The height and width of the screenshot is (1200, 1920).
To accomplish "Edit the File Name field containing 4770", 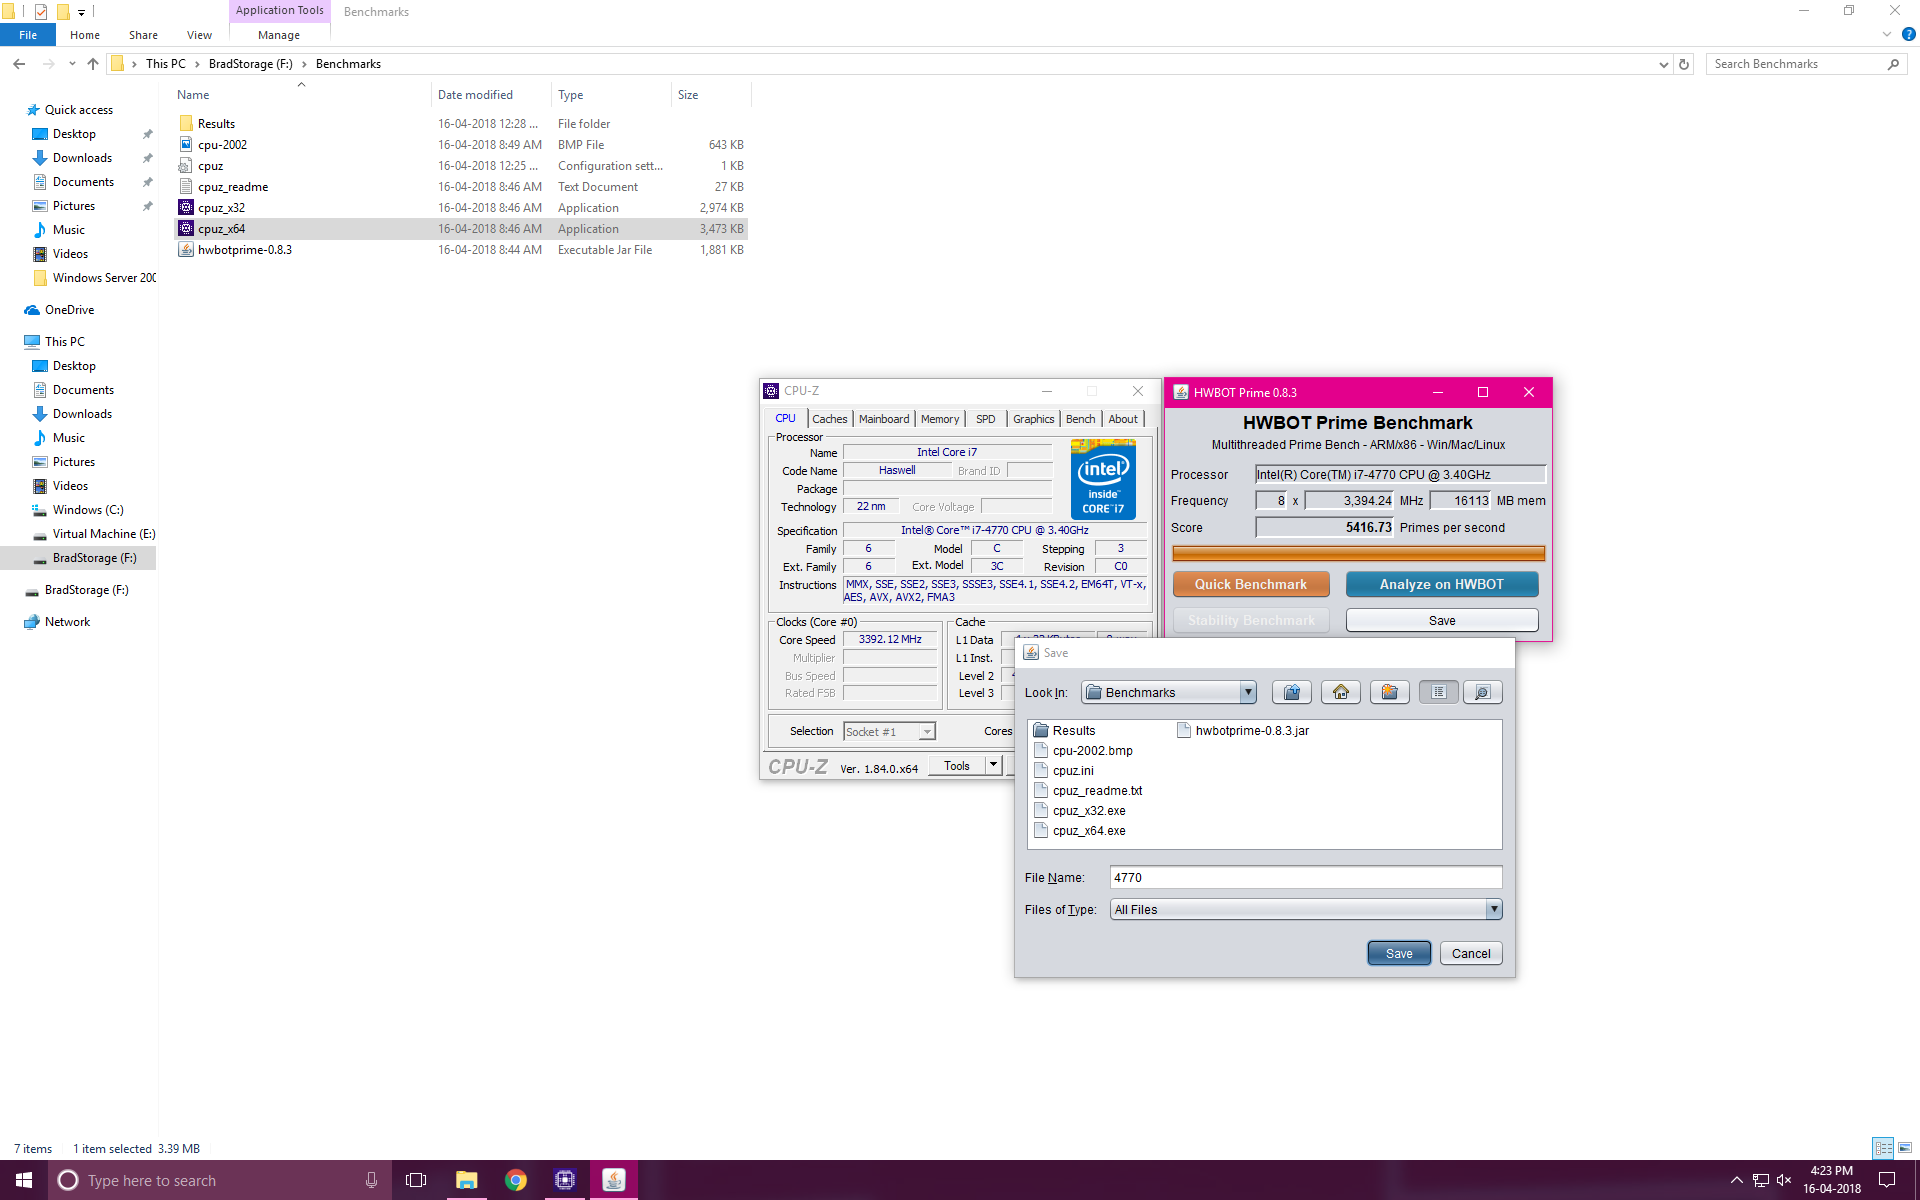I will (1306, 877).
